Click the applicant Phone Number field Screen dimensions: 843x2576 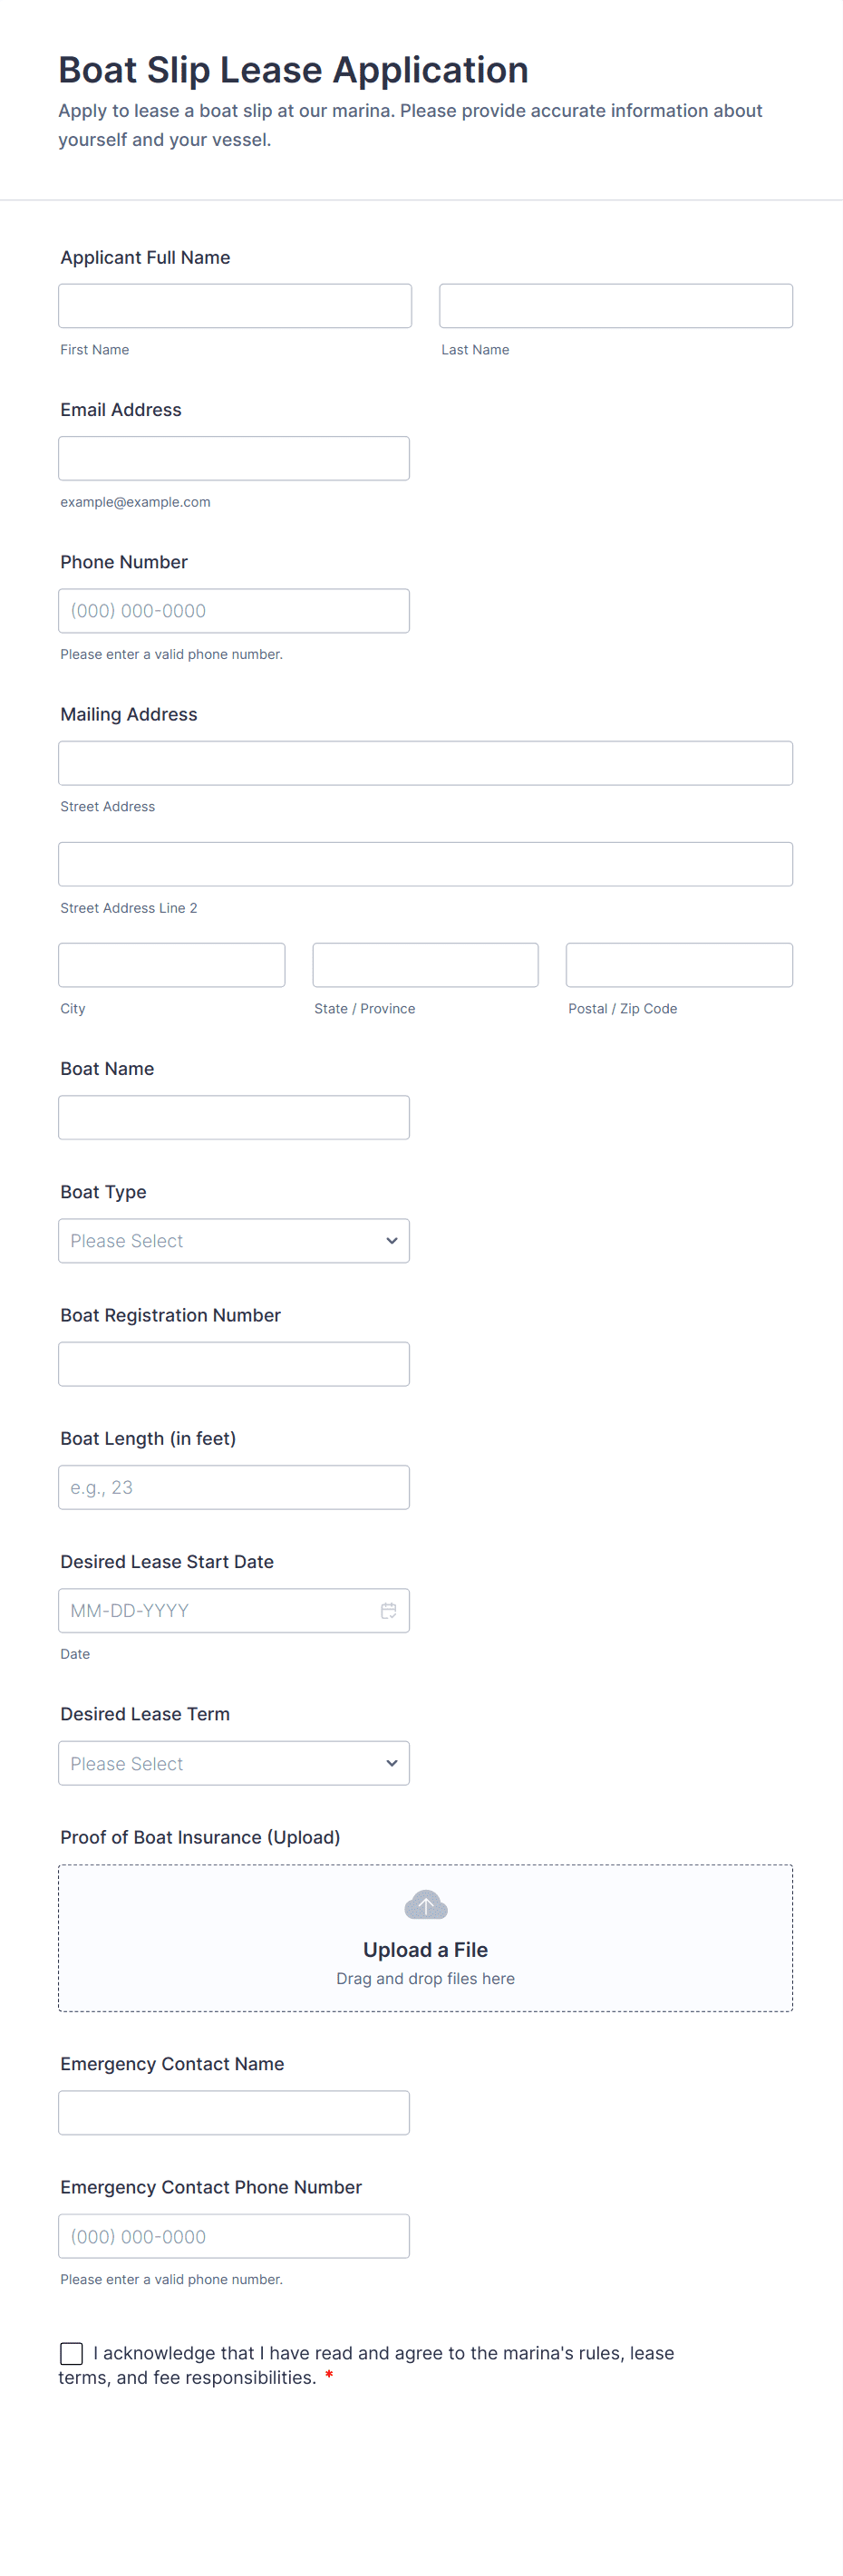pyautogui.click(x=233, y=611)
